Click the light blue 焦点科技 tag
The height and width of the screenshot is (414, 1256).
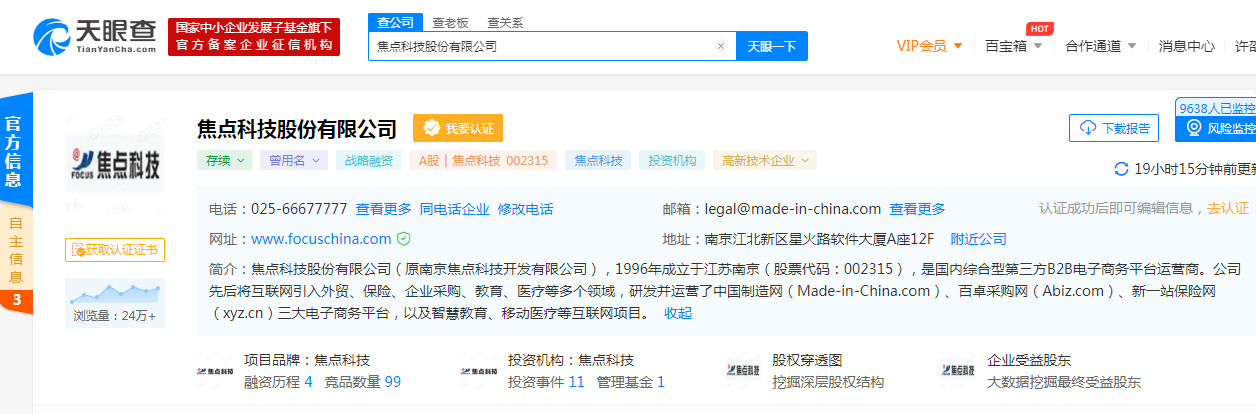click(598, 160)
